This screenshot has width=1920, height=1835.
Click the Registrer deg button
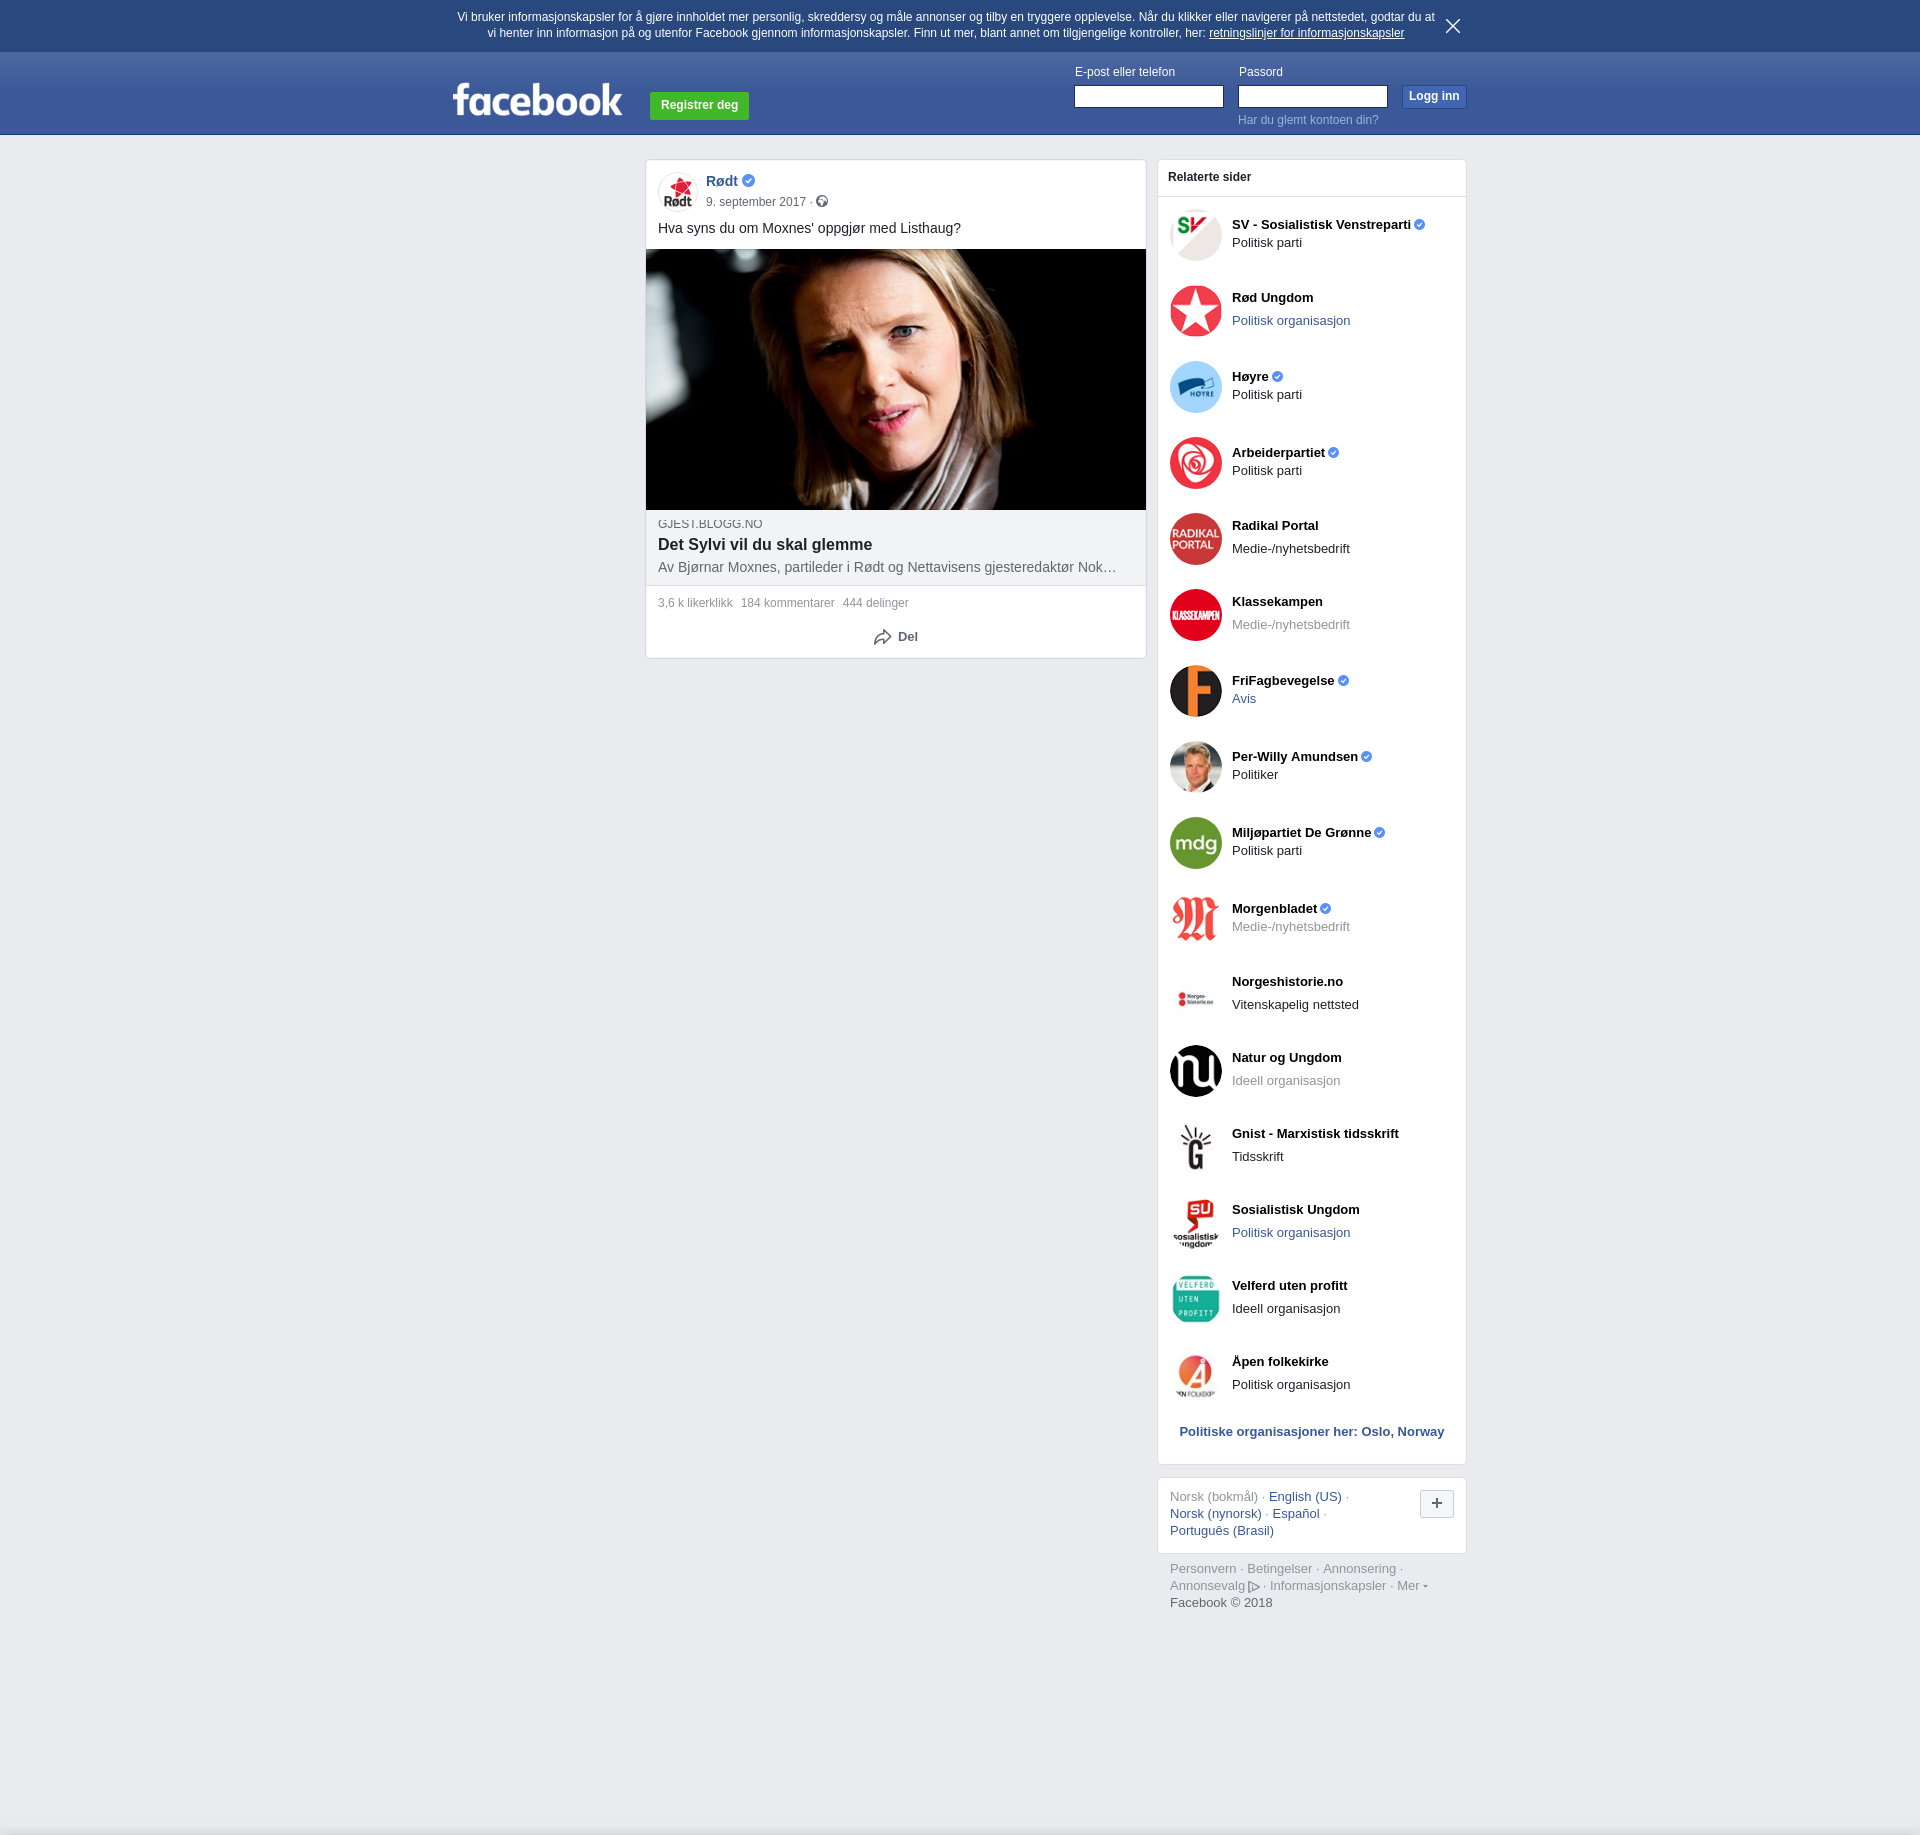699,105
